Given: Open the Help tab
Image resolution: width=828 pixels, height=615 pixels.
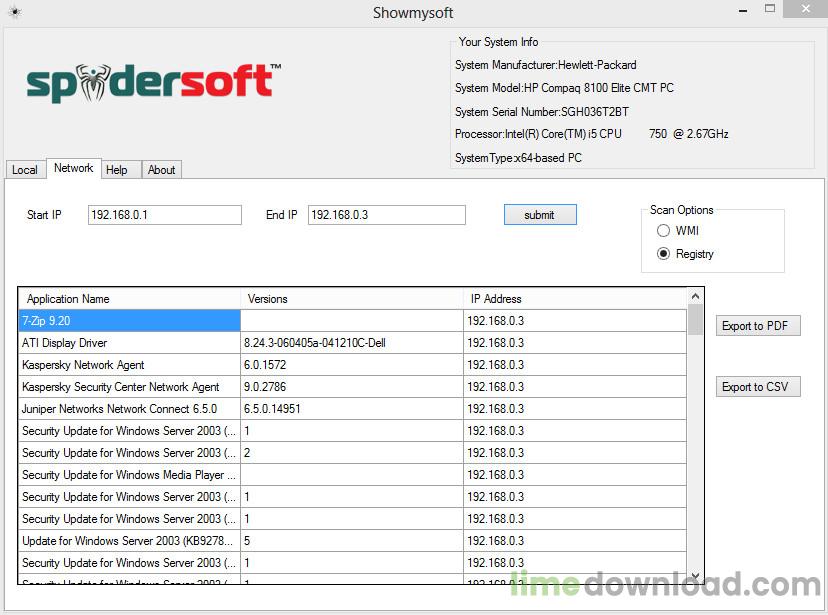Looking at the screenshot, I should (x=121, y=169).
